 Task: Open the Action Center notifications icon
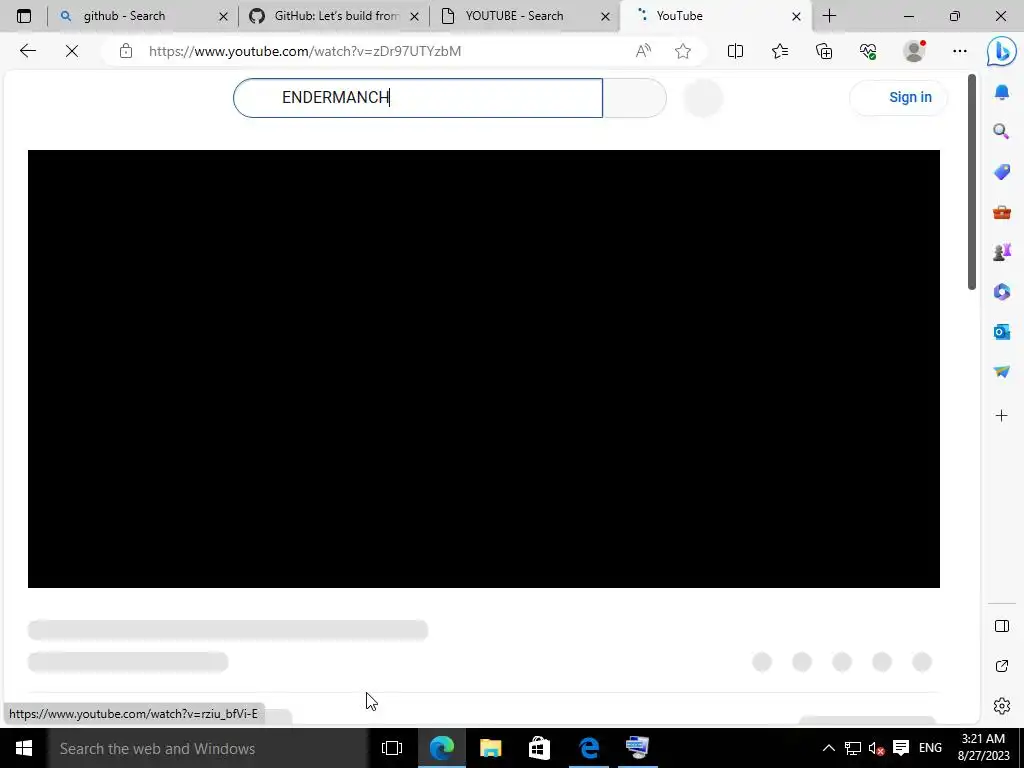pos(901,748)
